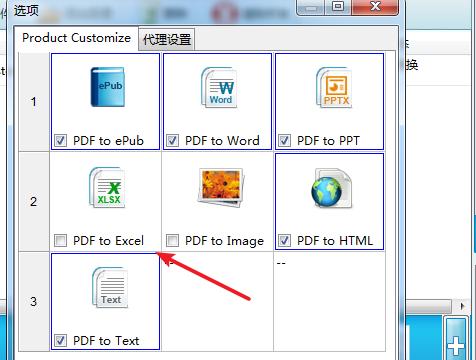This screenshot has width=476, height=360.
Task: Click the scrollbar right arrow in background window
Action: pos(462,306)
